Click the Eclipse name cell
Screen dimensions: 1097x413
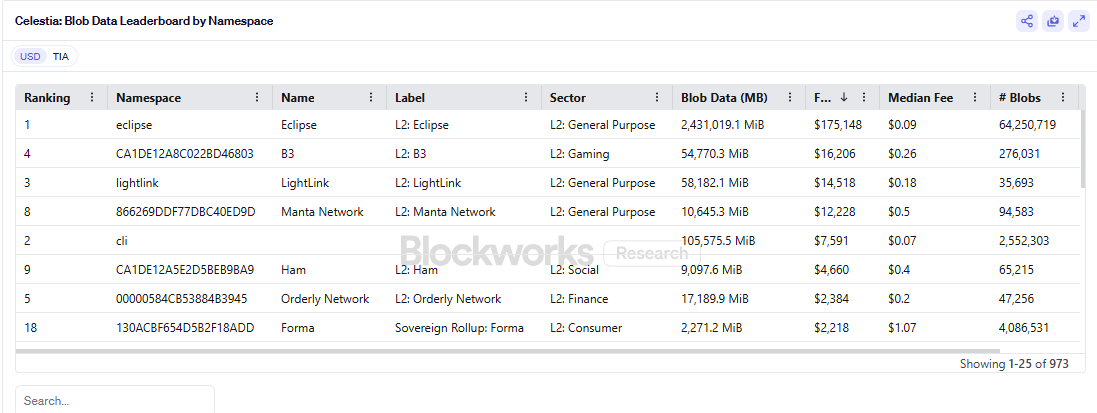pos(299,125)
